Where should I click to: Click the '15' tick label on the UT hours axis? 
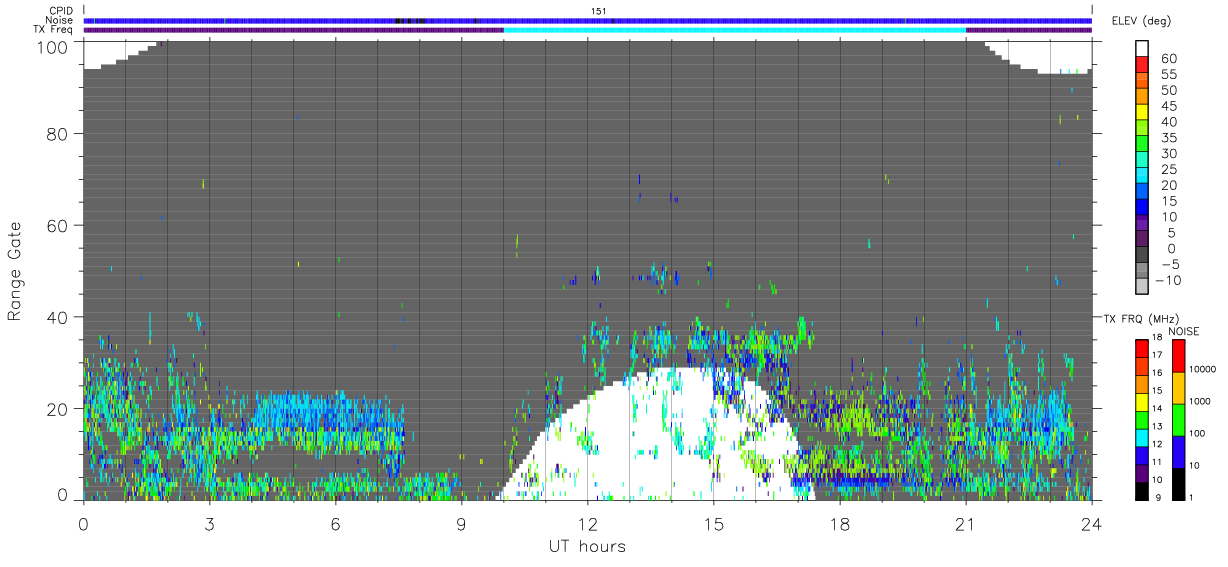(x=714, y=523)
